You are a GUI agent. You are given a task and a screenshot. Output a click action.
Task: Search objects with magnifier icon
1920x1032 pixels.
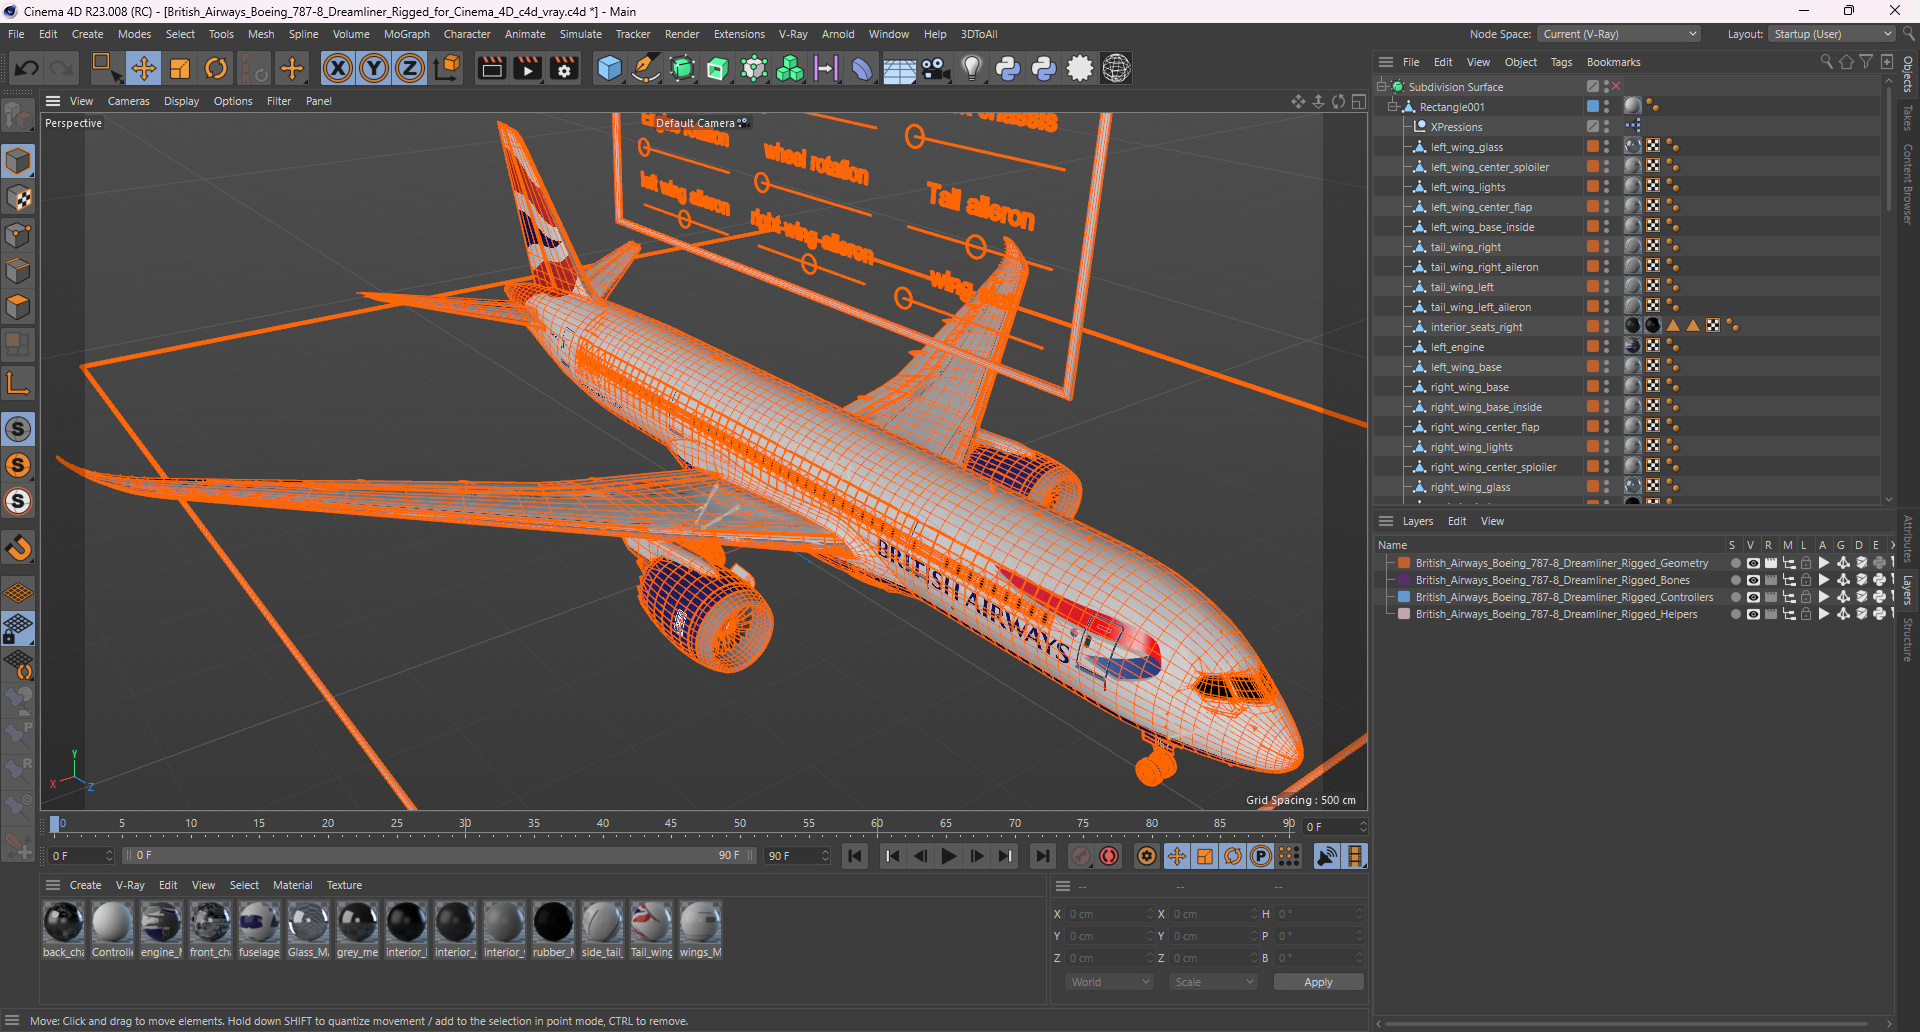click(x=1827, y=62)
